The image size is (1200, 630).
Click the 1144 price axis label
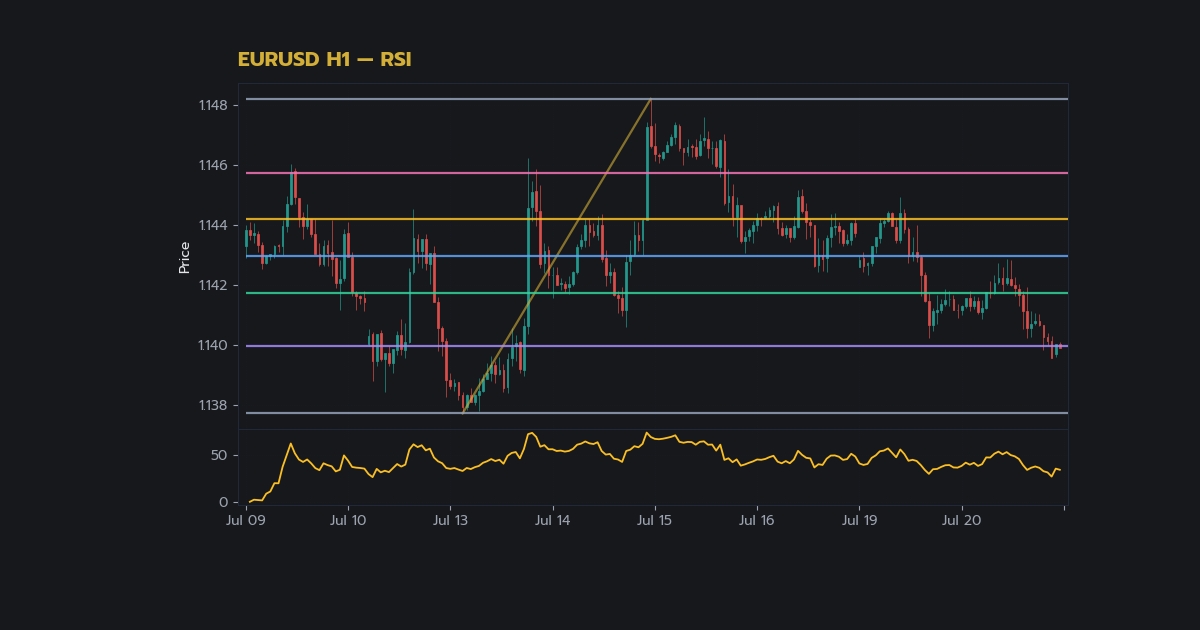pos(212,225)
